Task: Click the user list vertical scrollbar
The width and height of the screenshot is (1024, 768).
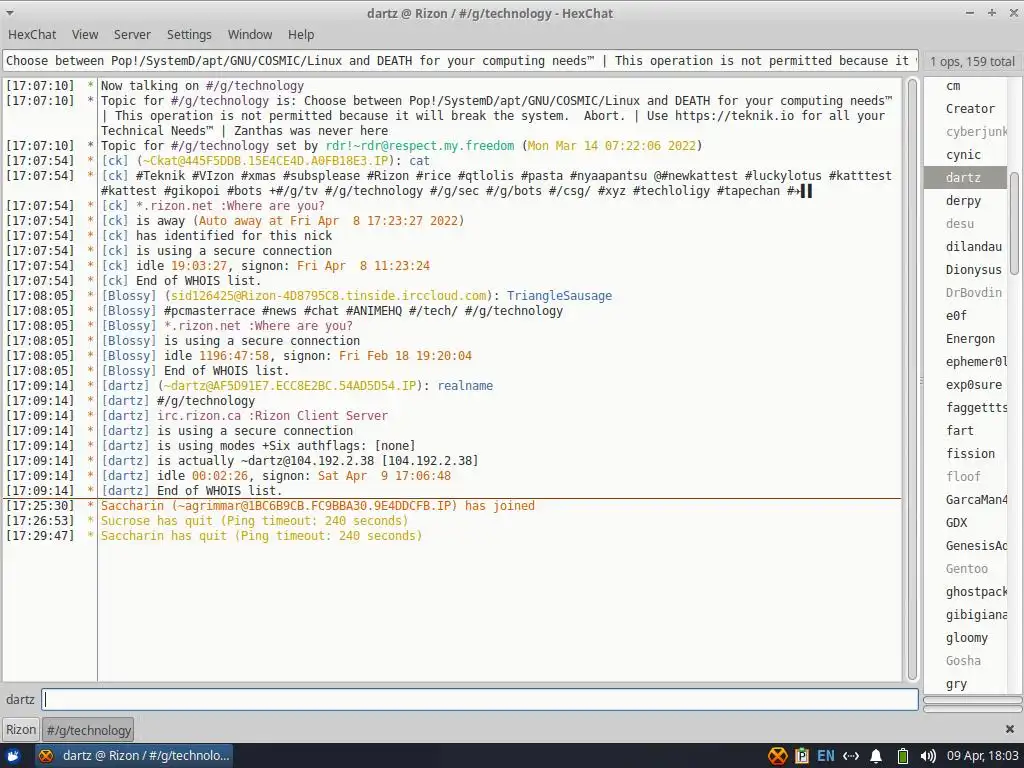Action: coord(1014,222)
